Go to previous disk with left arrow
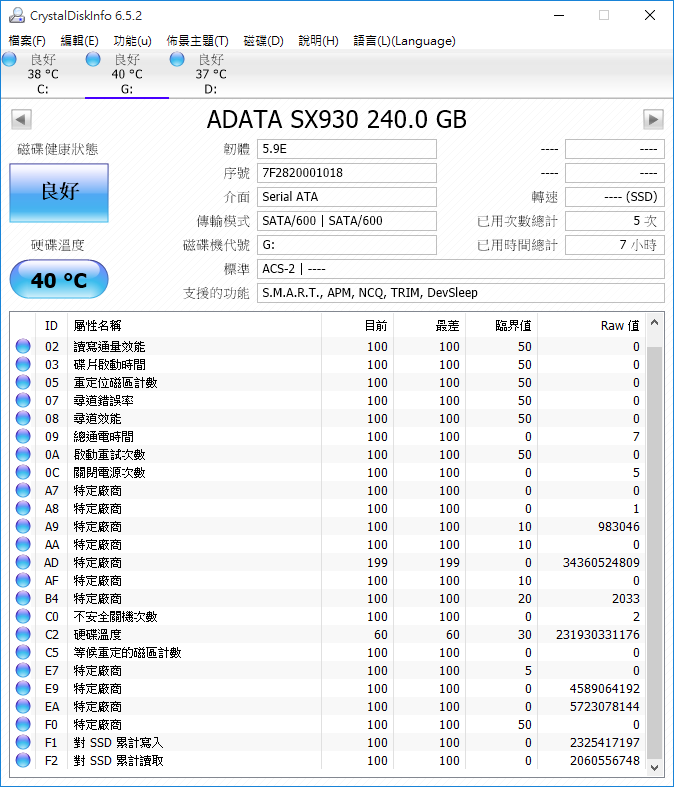Screen dimensions: 674x787 21,119
